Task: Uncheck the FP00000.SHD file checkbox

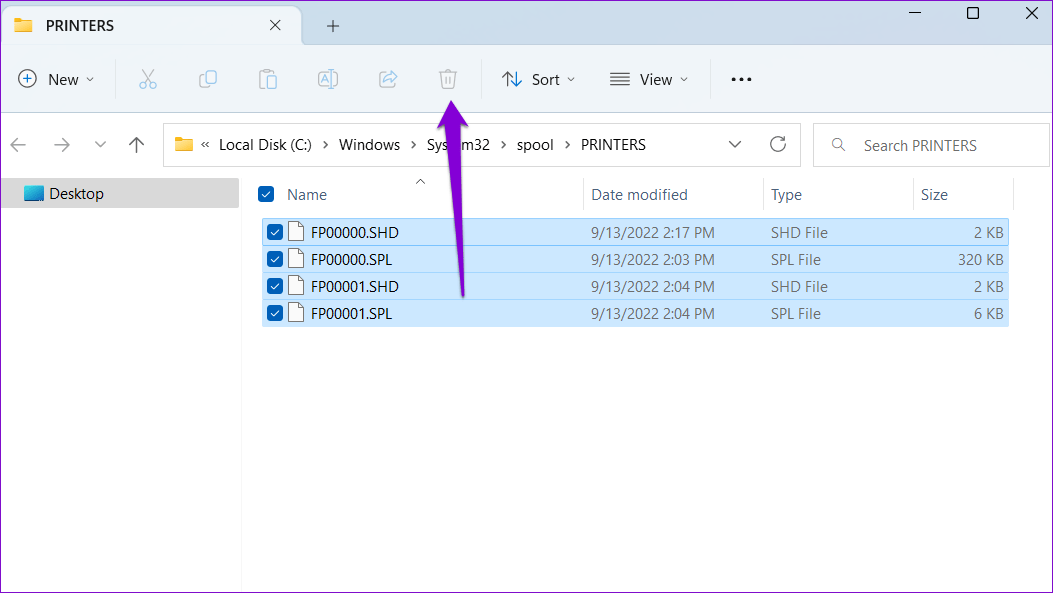Action: point(274,231)
